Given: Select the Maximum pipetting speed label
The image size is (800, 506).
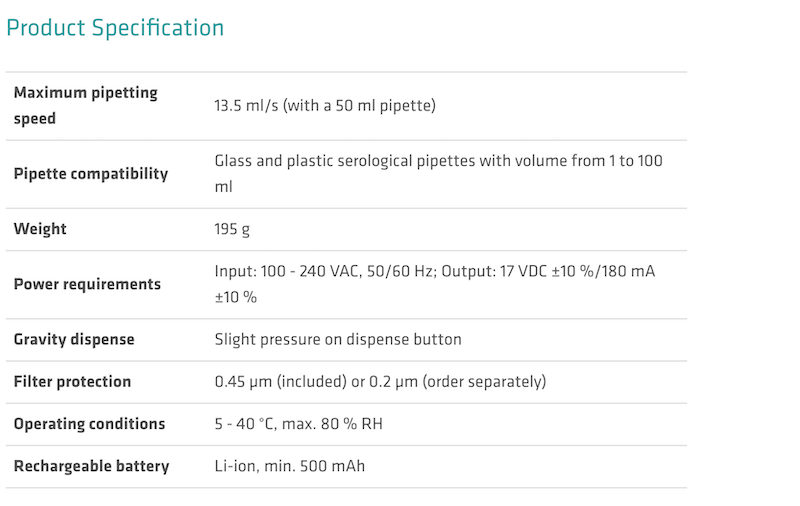Looking at the screenshot, I should point(86,105).
